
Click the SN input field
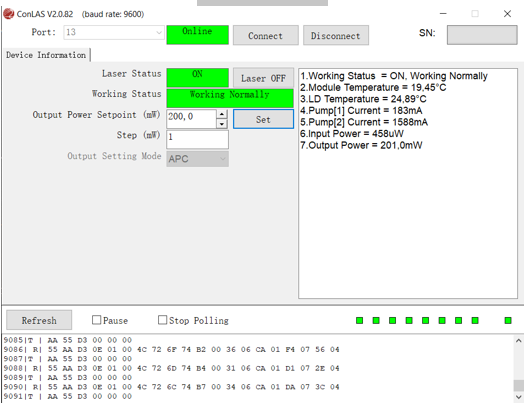pos(482,35)
